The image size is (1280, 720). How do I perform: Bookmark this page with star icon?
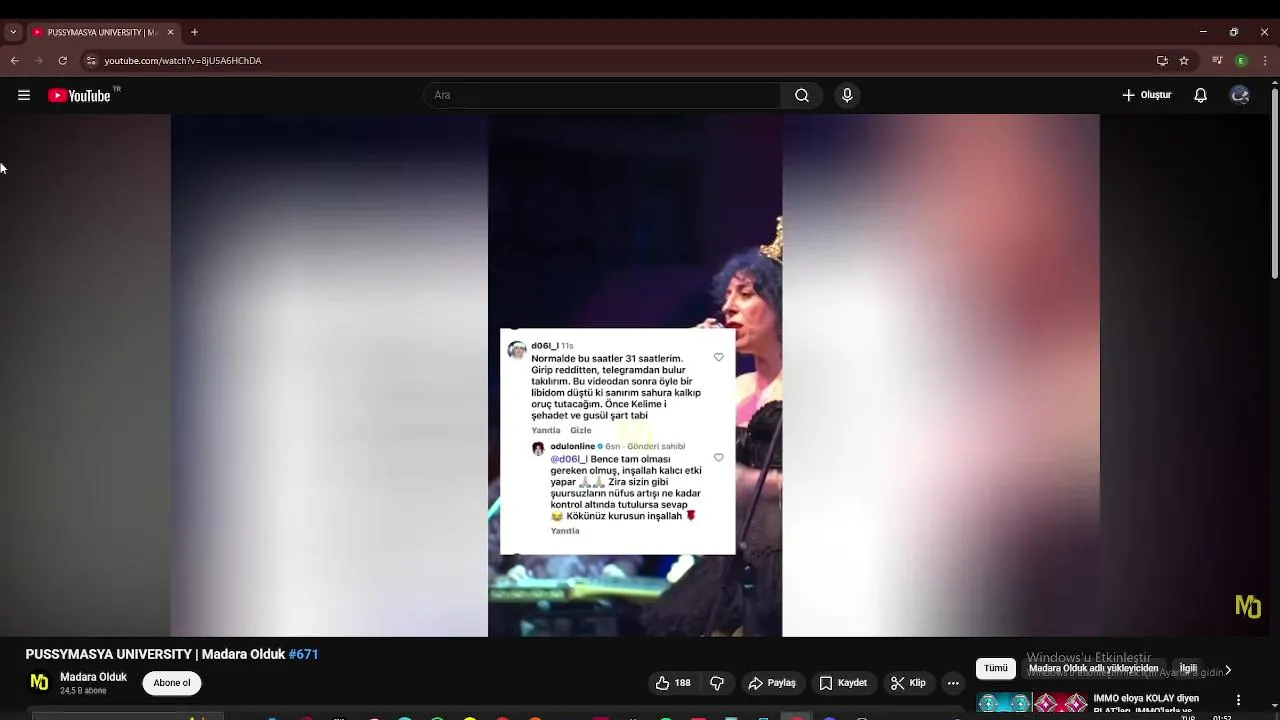(1184, 61)
